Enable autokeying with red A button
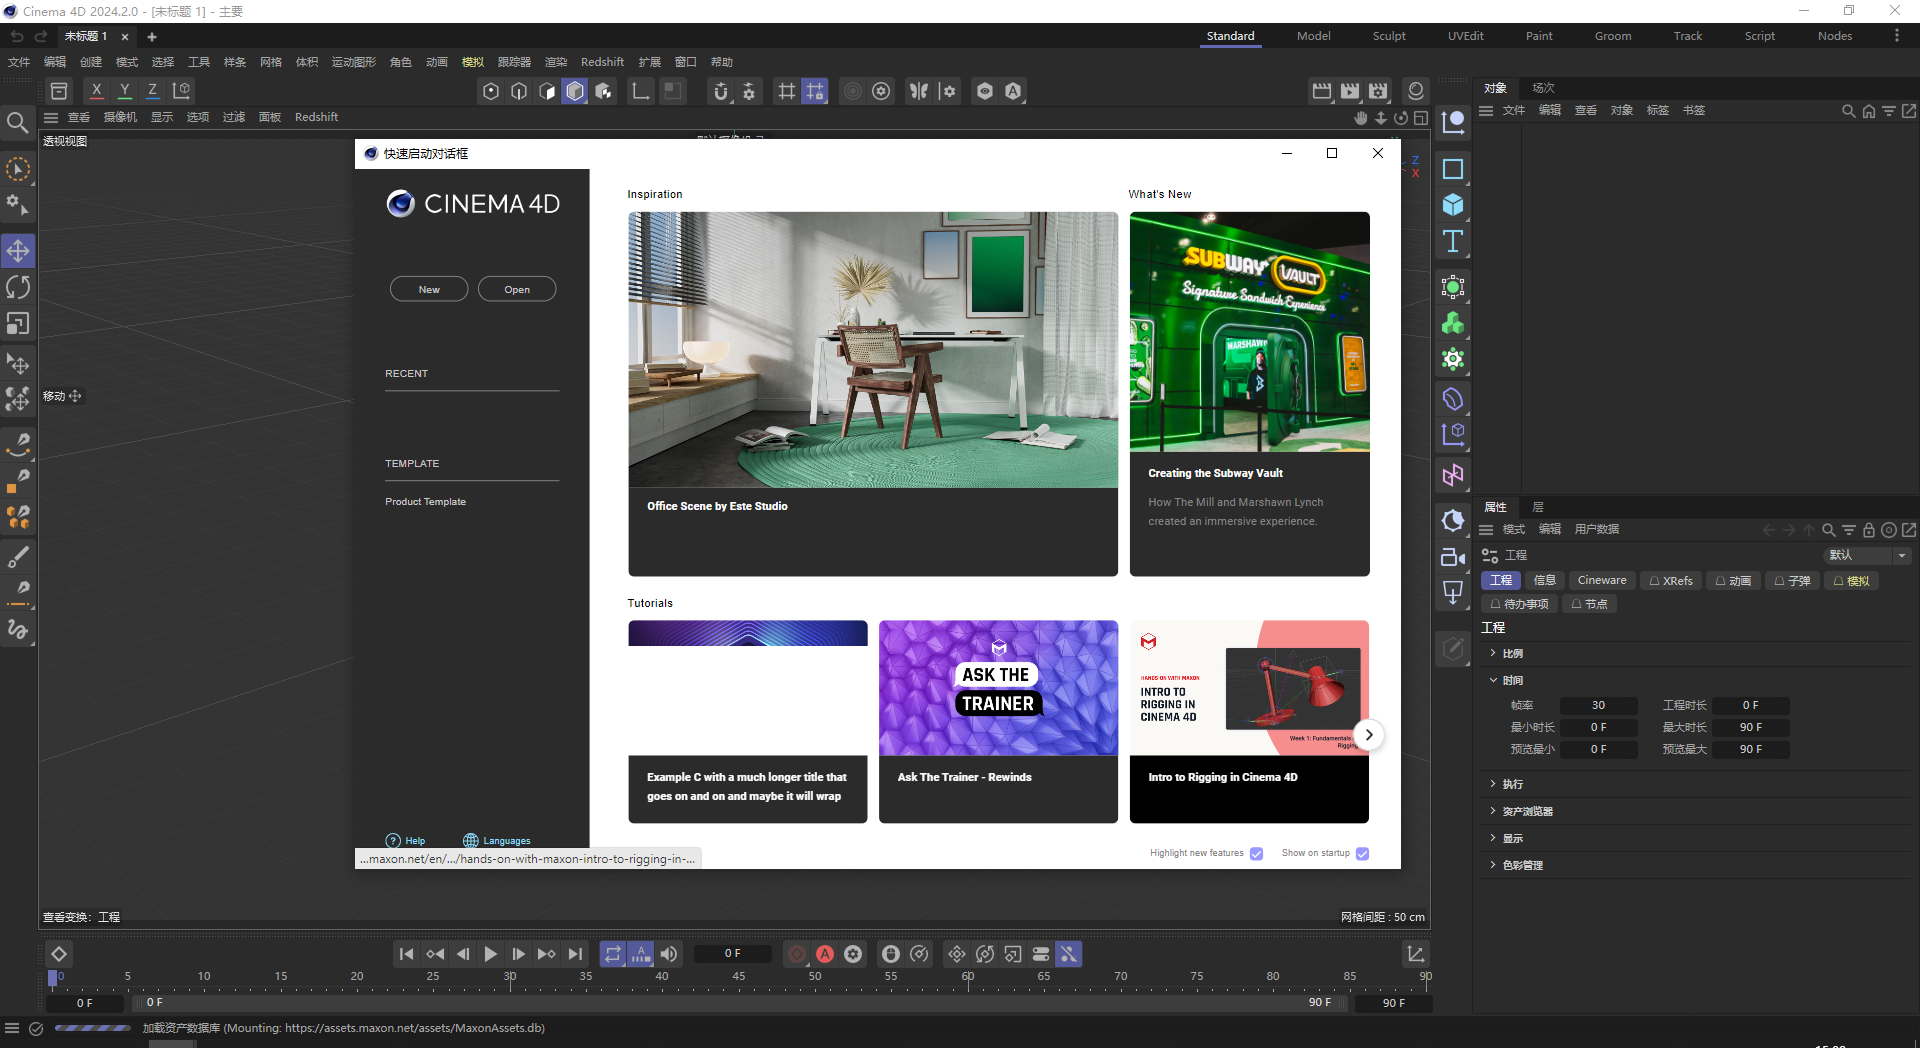1920x1048 pixels. 825,954
